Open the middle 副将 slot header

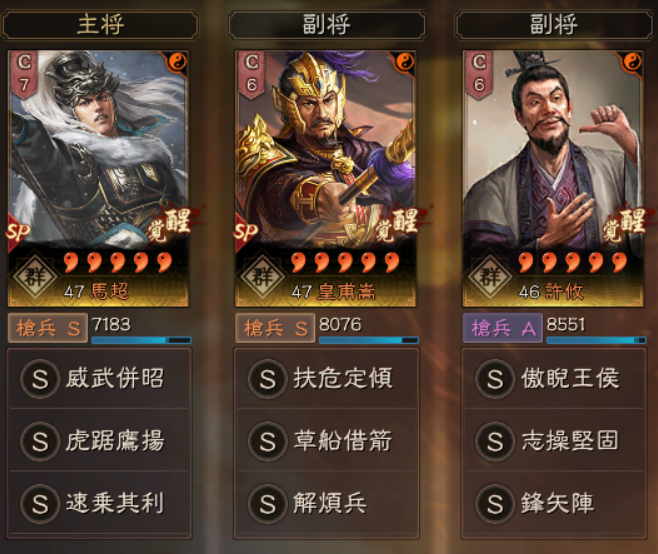(327, 25)
